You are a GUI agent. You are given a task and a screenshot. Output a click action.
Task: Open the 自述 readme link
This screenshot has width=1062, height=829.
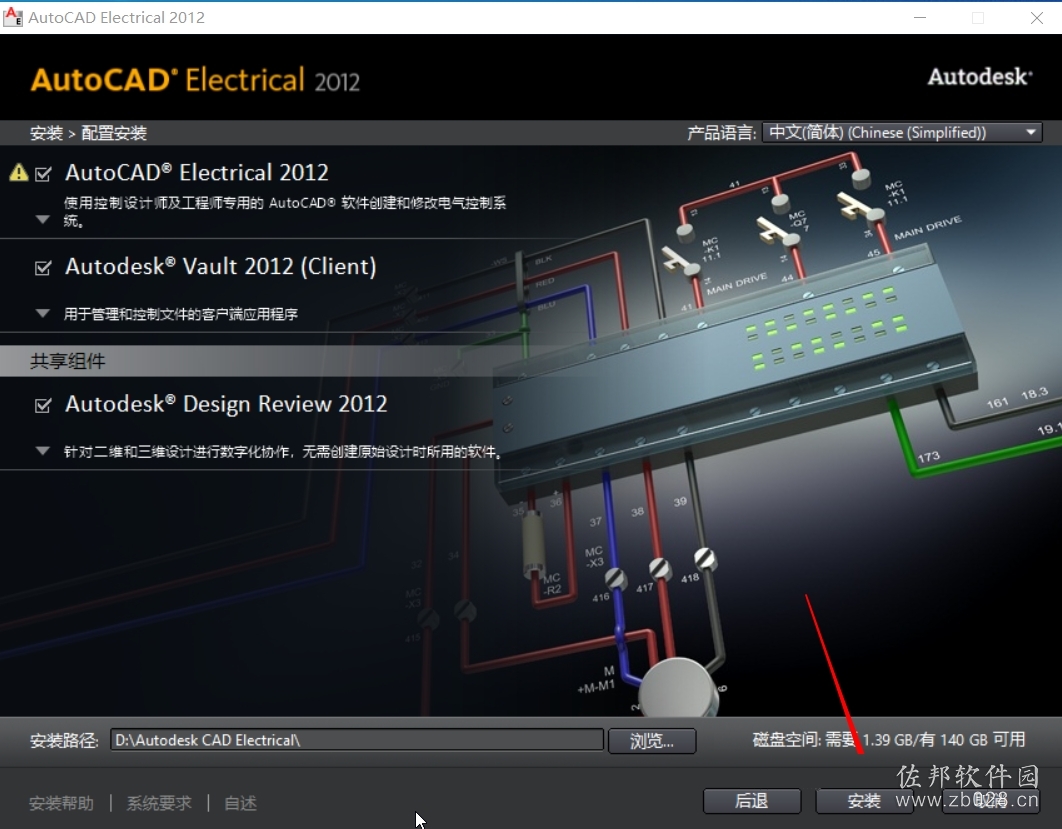[x=240, y=803]
